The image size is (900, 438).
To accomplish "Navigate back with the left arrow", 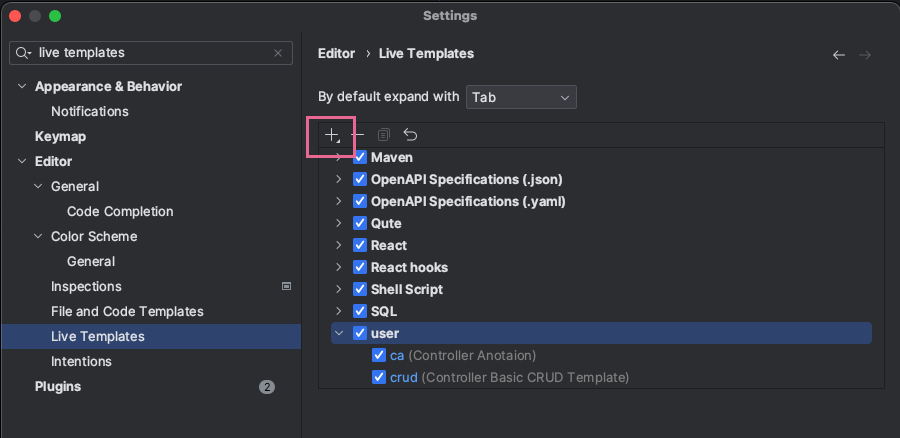I will coord(838,55).
